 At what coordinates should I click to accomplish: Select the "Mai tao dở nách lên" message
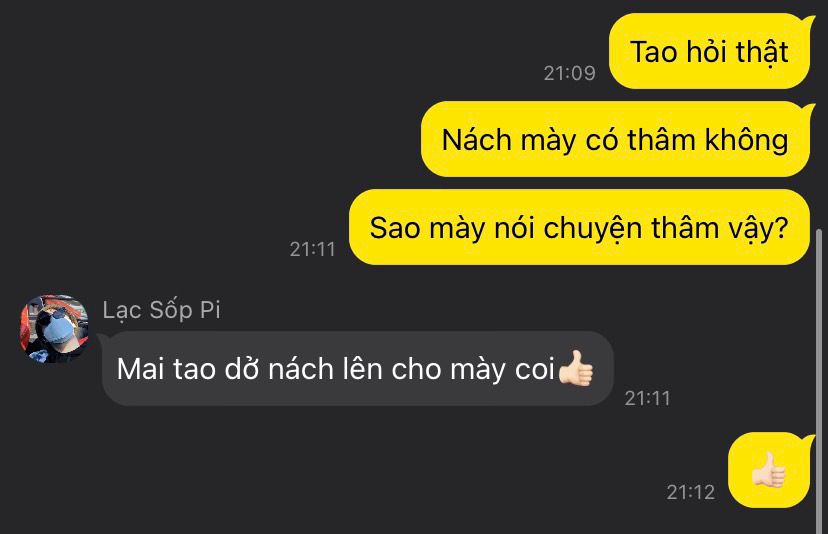357,368
